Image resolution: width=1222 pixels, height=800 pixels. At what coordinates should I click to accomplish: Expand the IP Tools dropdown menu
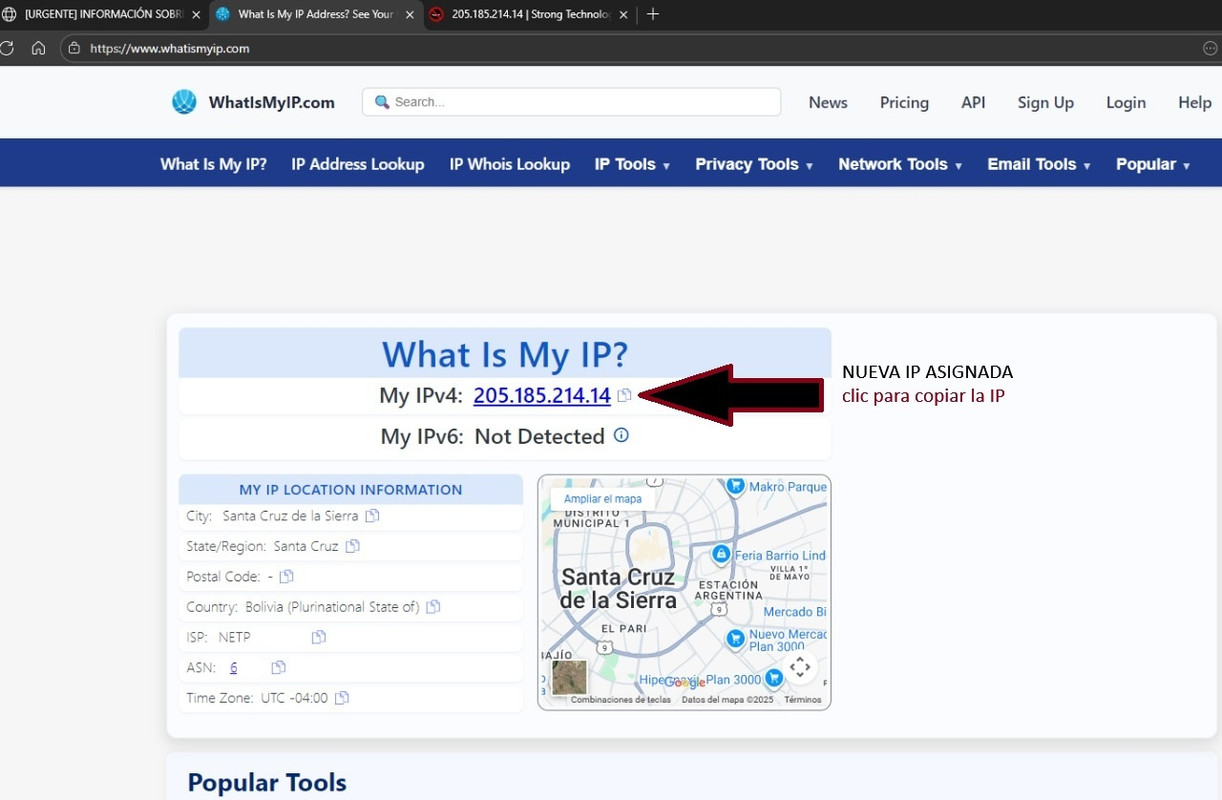pos(632,164)
